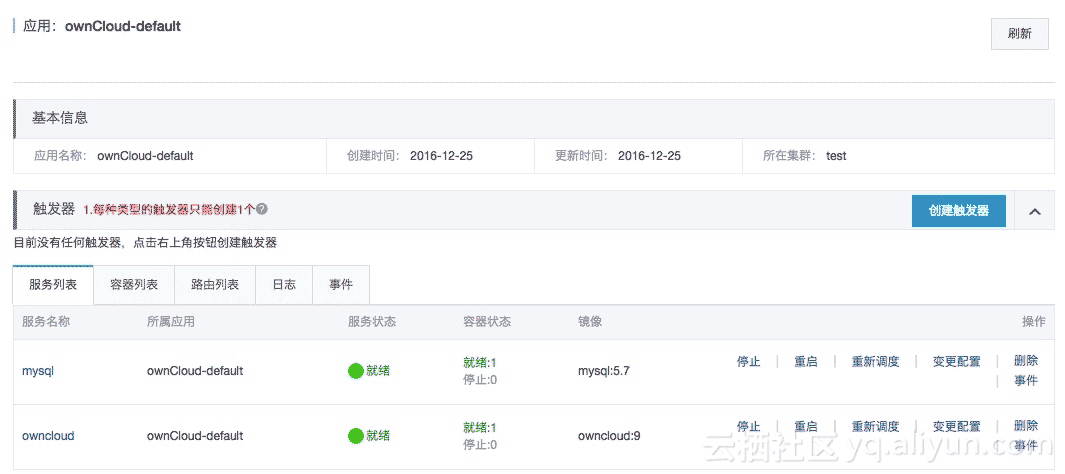Click 变更配置 for the owncloud service

click(957, 426)
